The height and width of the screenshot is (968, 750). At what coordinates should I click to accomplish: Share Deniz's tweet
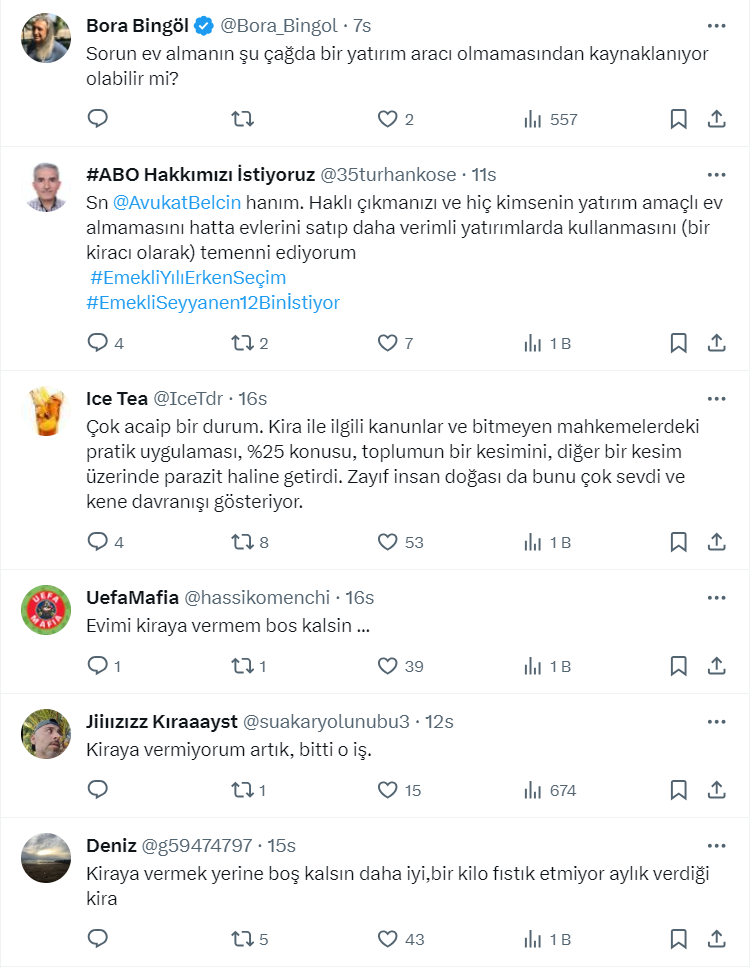716,939
